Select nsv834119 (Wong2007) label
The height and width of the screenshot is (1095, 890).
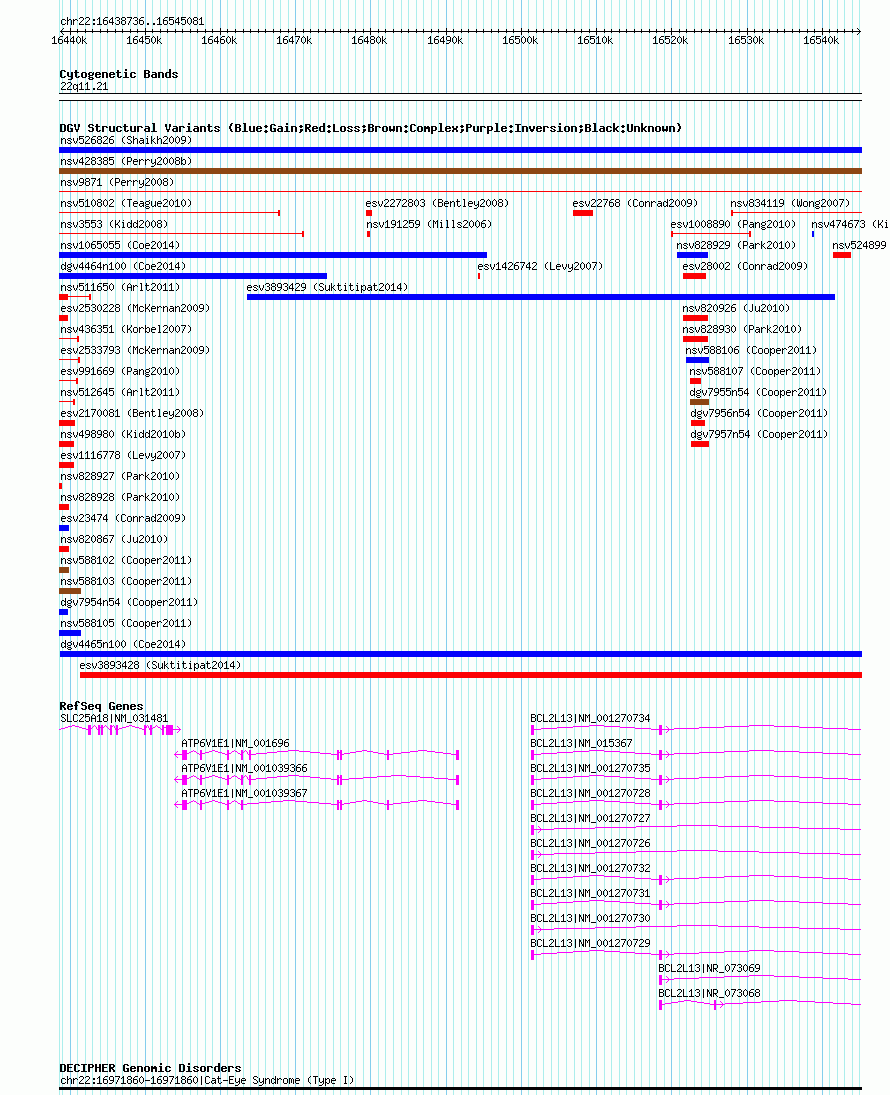pyautogui.click(x=790, y=203)
